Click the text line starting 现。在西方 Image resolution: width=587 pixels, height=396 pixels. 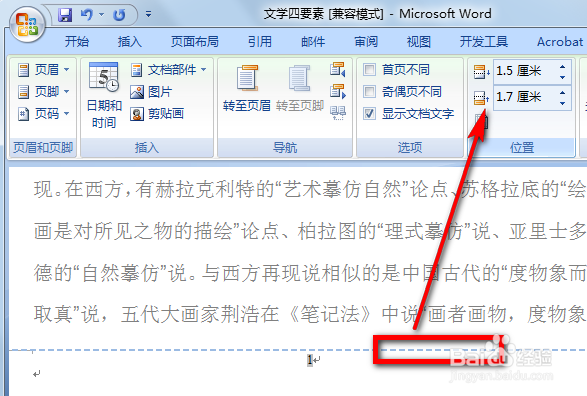click(310, 189)
